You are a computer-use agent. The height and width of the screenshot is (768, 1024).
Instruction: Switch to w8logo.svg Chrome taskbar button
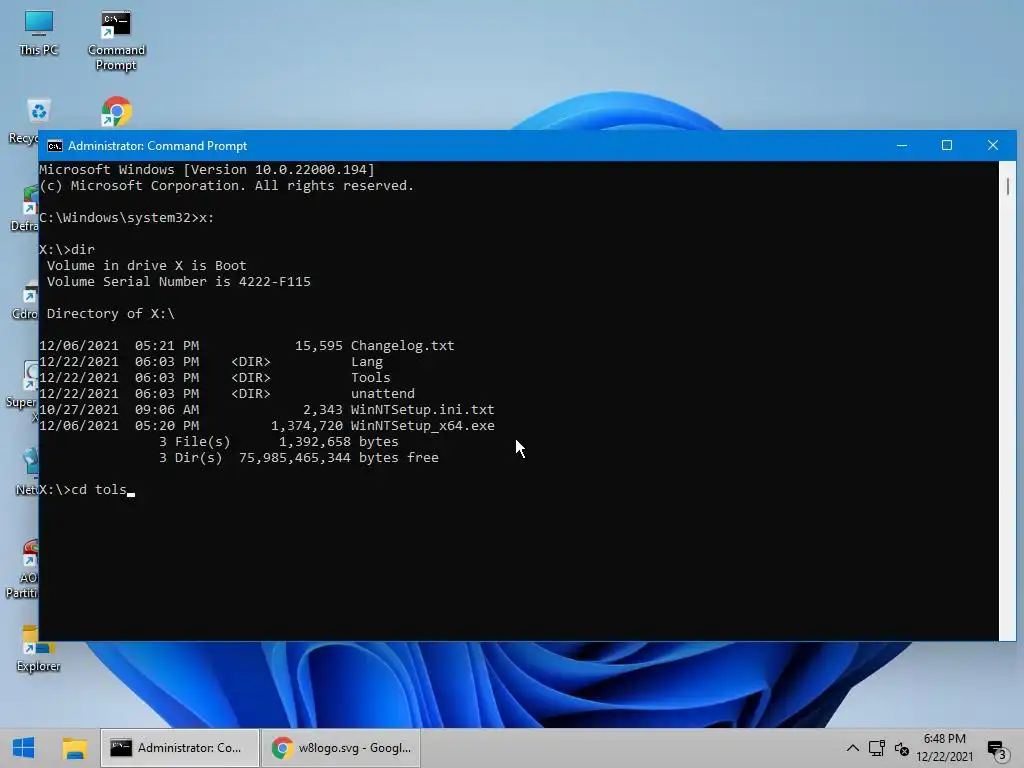coord(341,748)
